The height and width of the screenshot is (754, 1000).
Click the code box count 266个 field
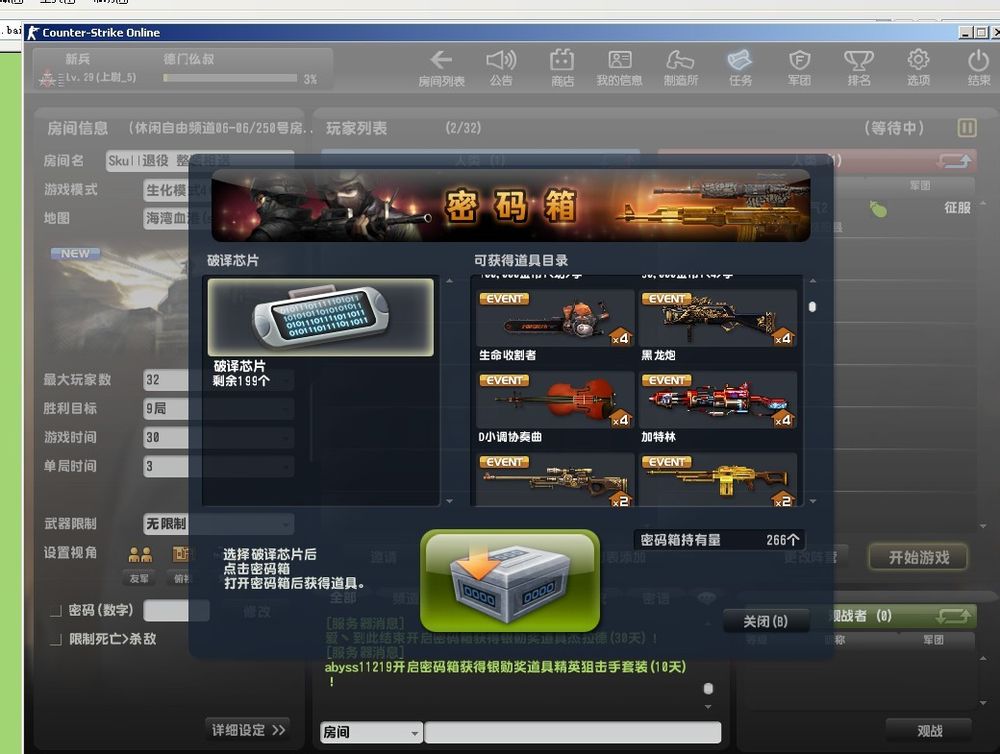[719, 540]
